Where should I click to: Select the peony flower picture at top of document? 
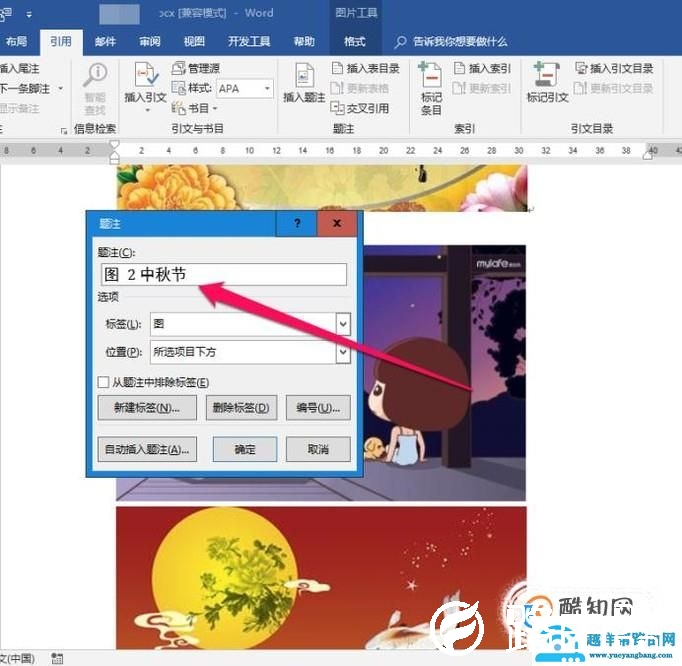click(x=322, y=188)
